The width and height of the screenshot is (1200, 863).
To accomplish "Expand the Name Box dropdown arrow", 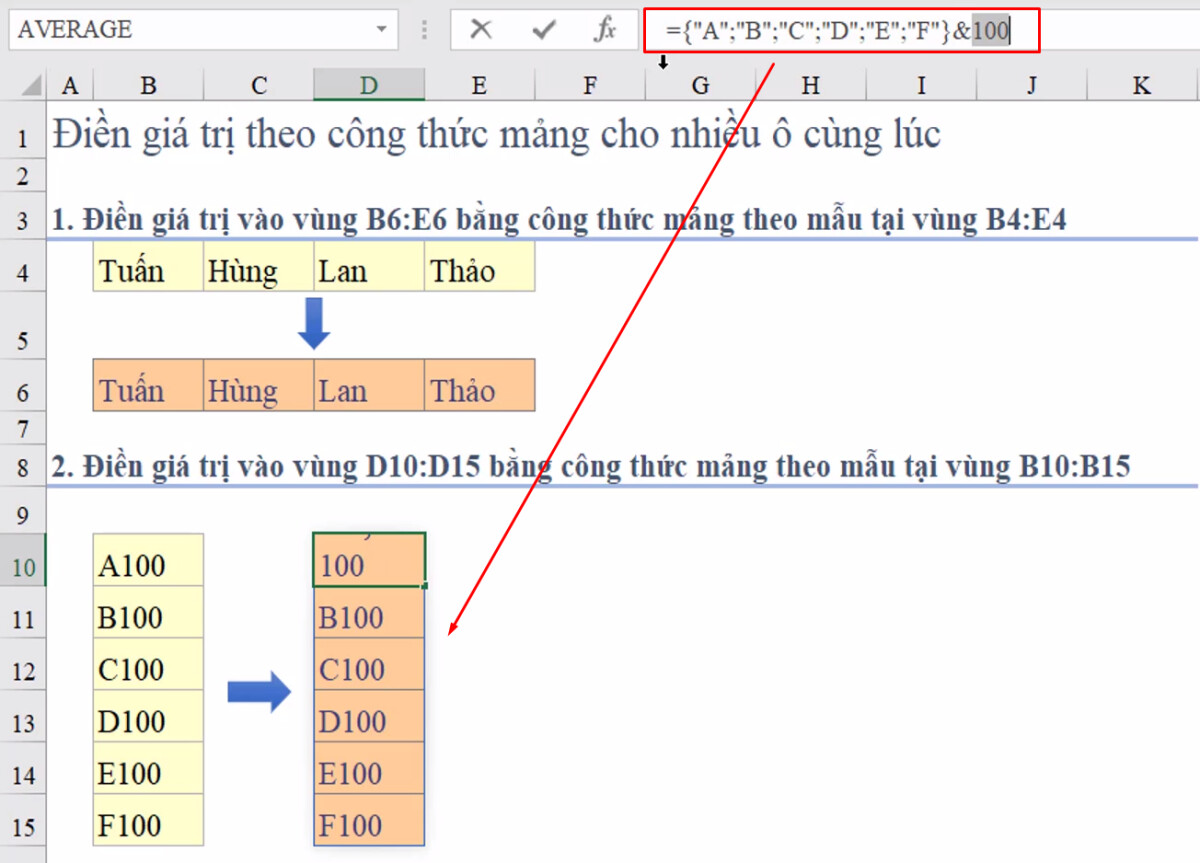I will (381, 30).
